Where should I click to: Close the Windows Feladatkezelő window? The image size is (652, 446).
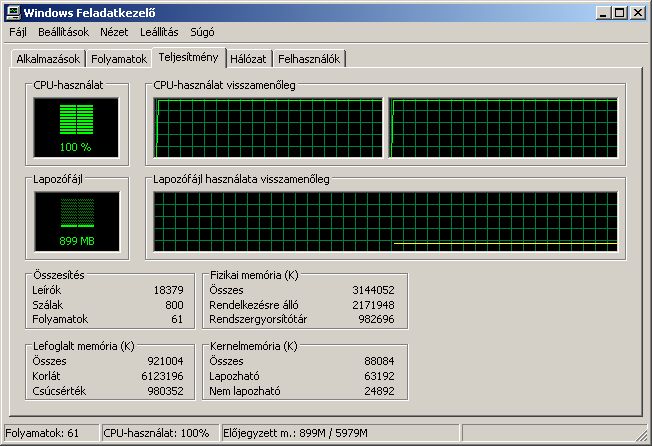click(637, 13)
